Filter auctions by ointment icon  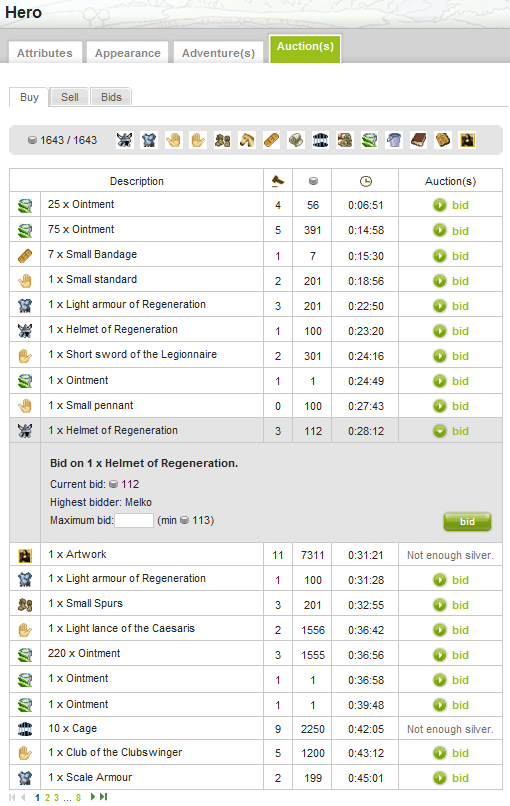point(369,140)
